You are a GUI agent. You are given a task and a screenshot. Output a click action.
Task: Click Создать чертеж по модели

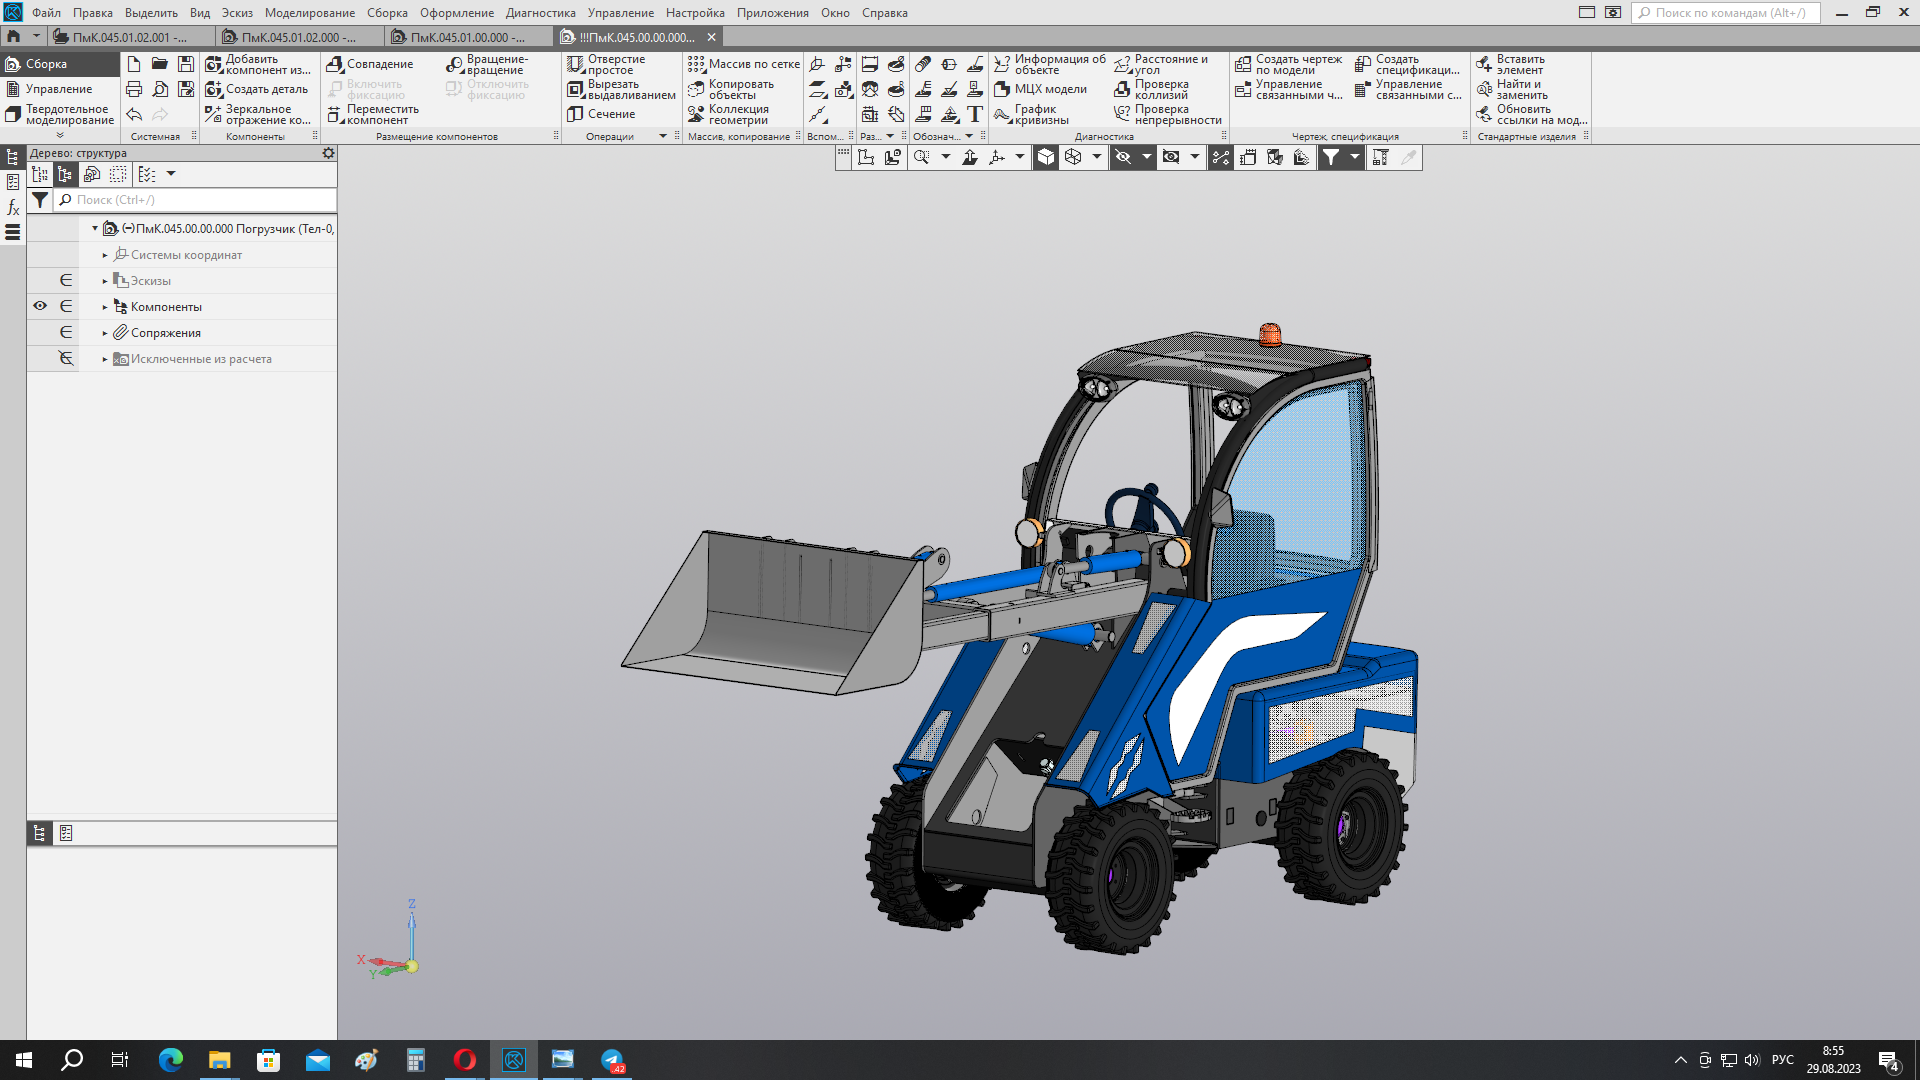tap(1289, 64)
